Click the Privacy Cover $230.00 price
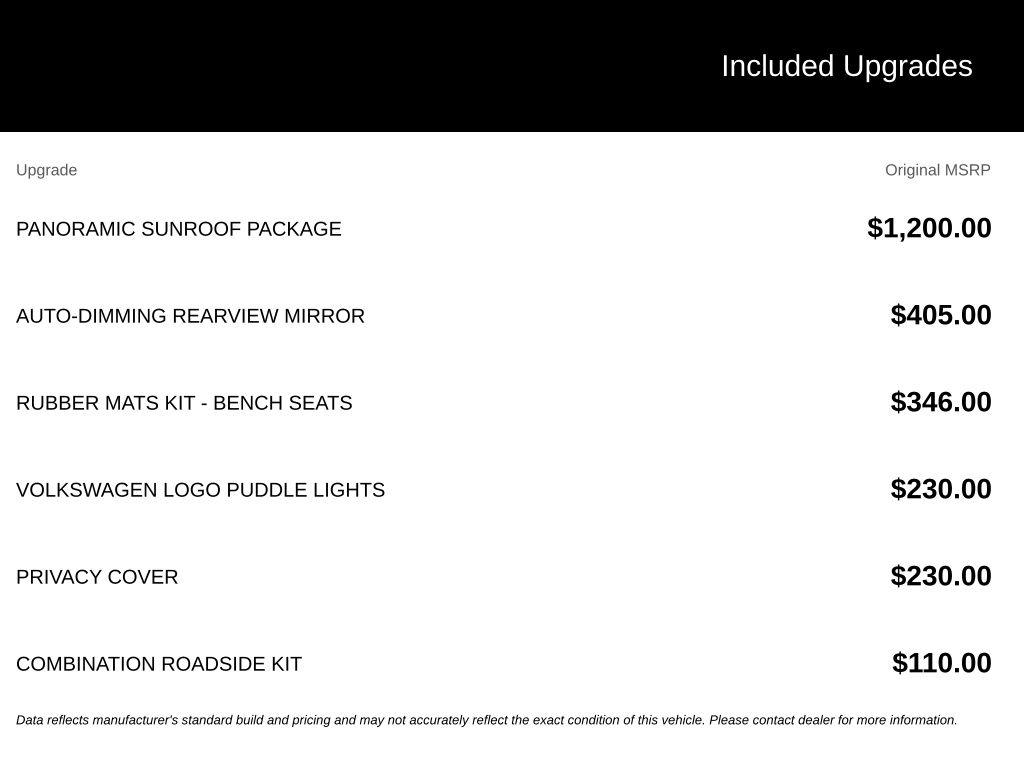The image size is (1024, 768). click(940, 575)
